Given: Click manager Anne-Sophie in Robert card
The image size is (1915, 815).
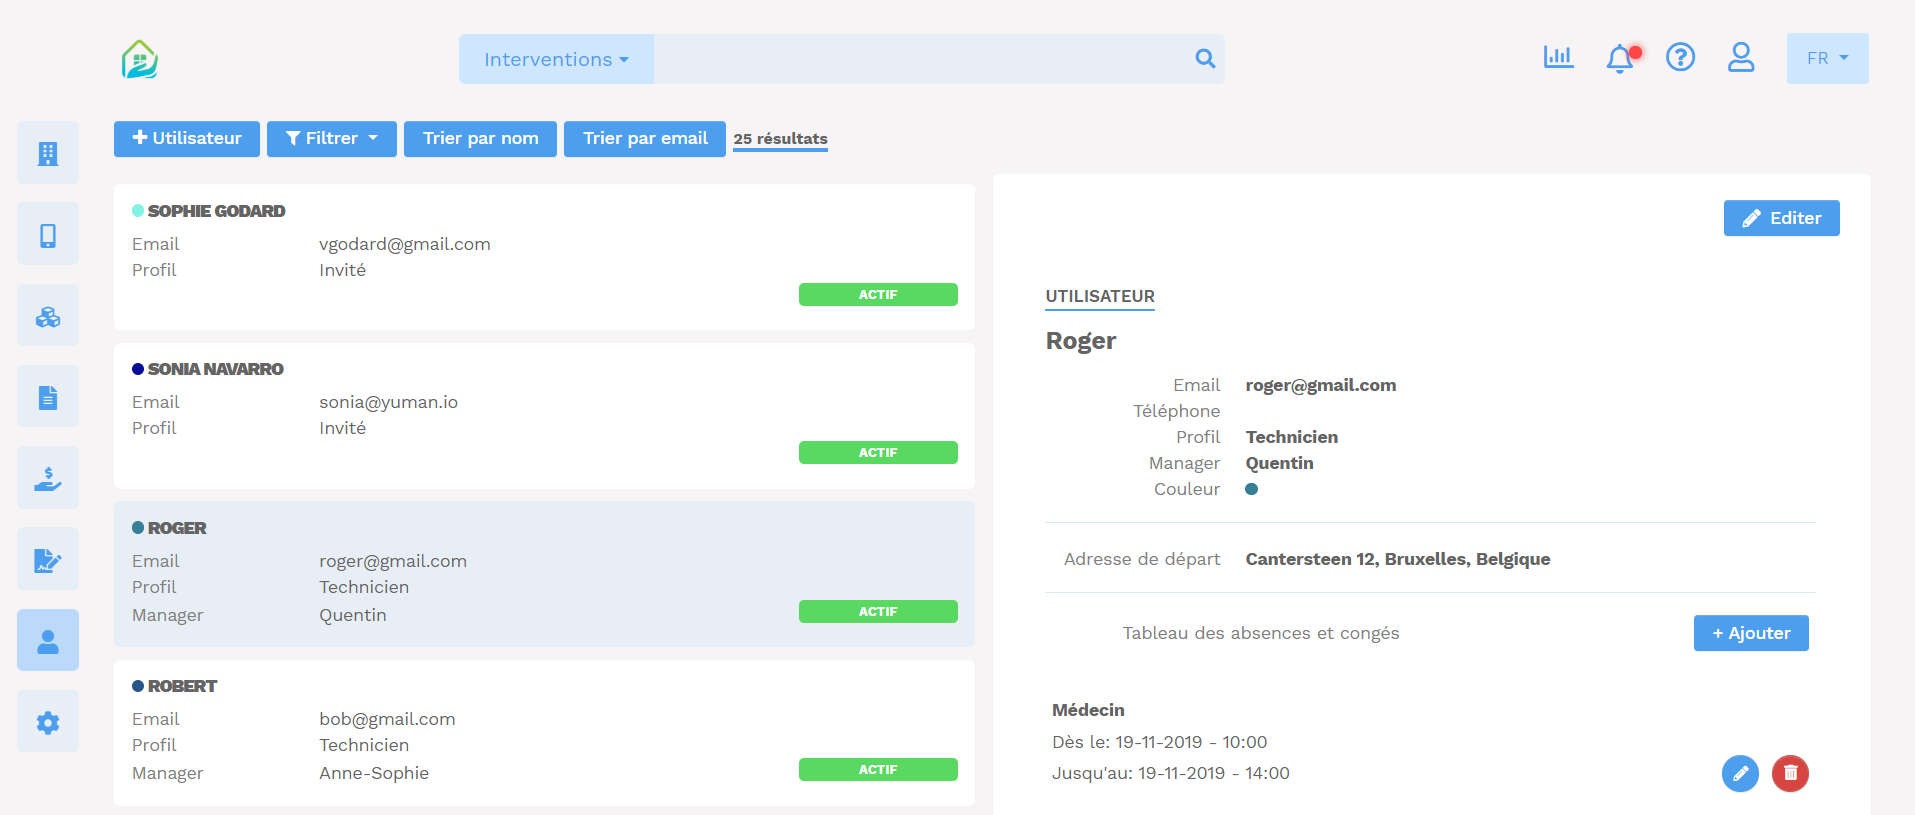Looking at the screenshot, I should tap(374, 773).
